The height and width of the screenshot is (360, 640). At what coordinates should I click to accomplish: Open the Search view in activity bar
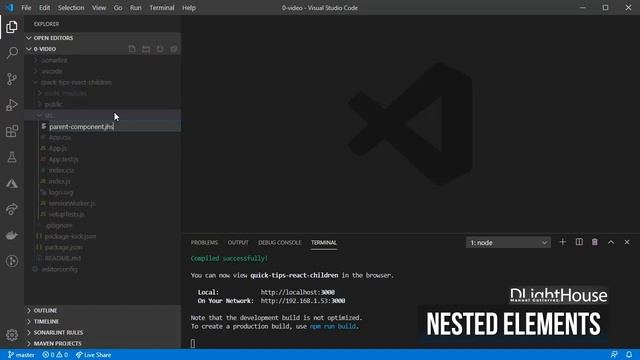(x=12, y=53)
